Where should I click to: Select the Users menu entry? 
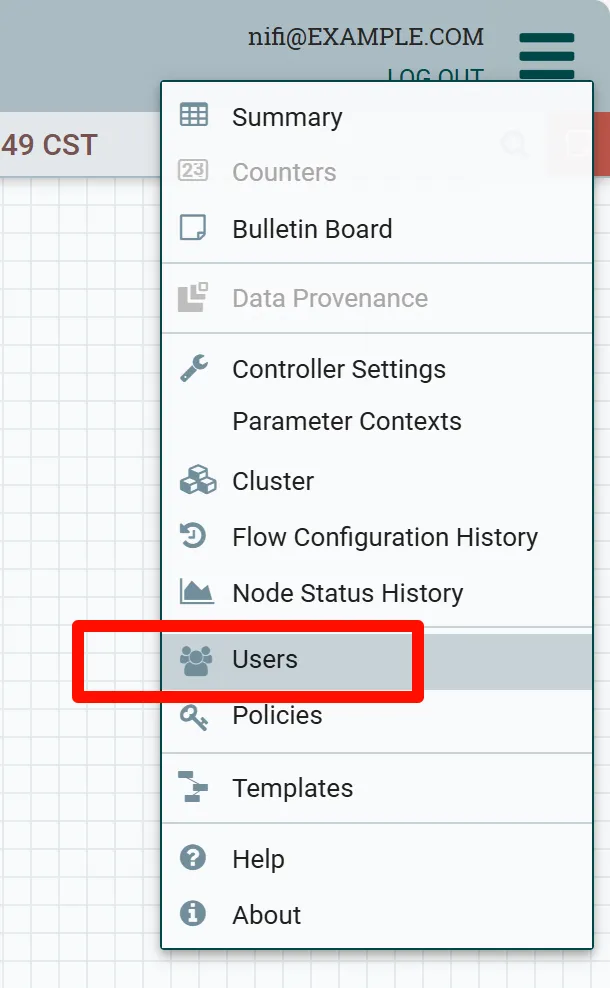click(x=265, y=660)
